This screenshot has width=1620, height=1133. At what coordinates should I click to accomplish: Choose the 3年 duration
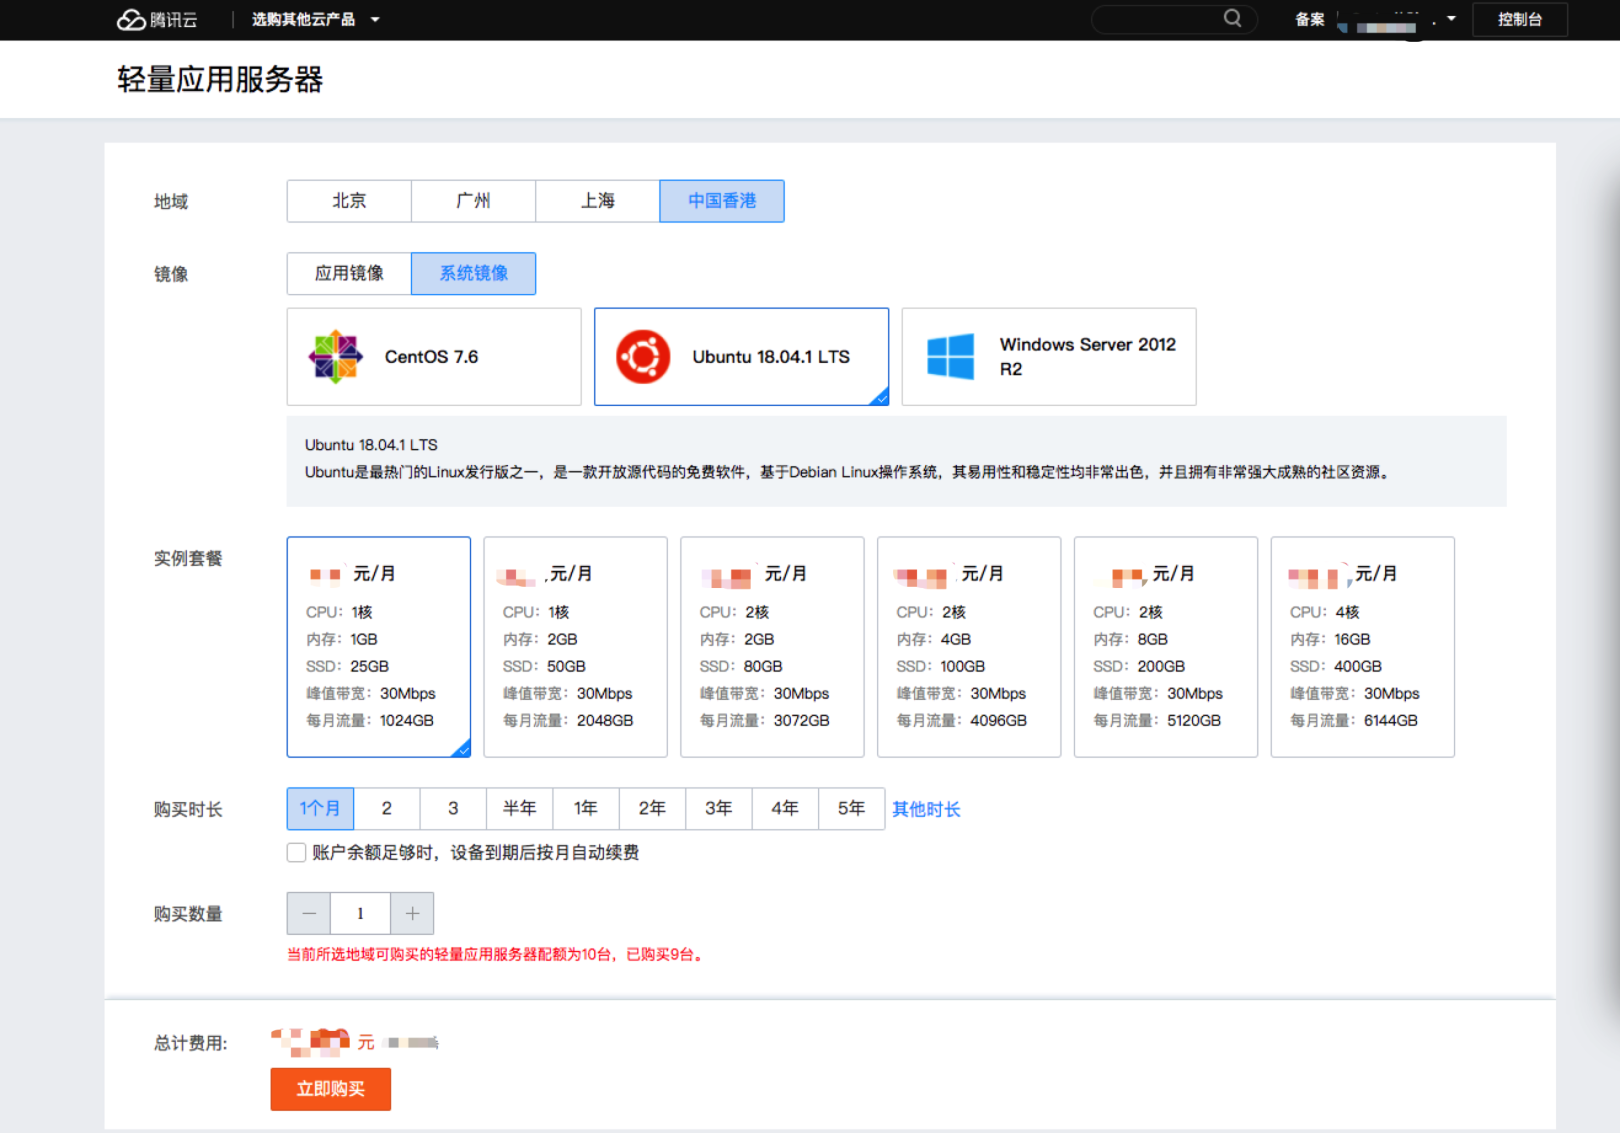tap(719, 808)
